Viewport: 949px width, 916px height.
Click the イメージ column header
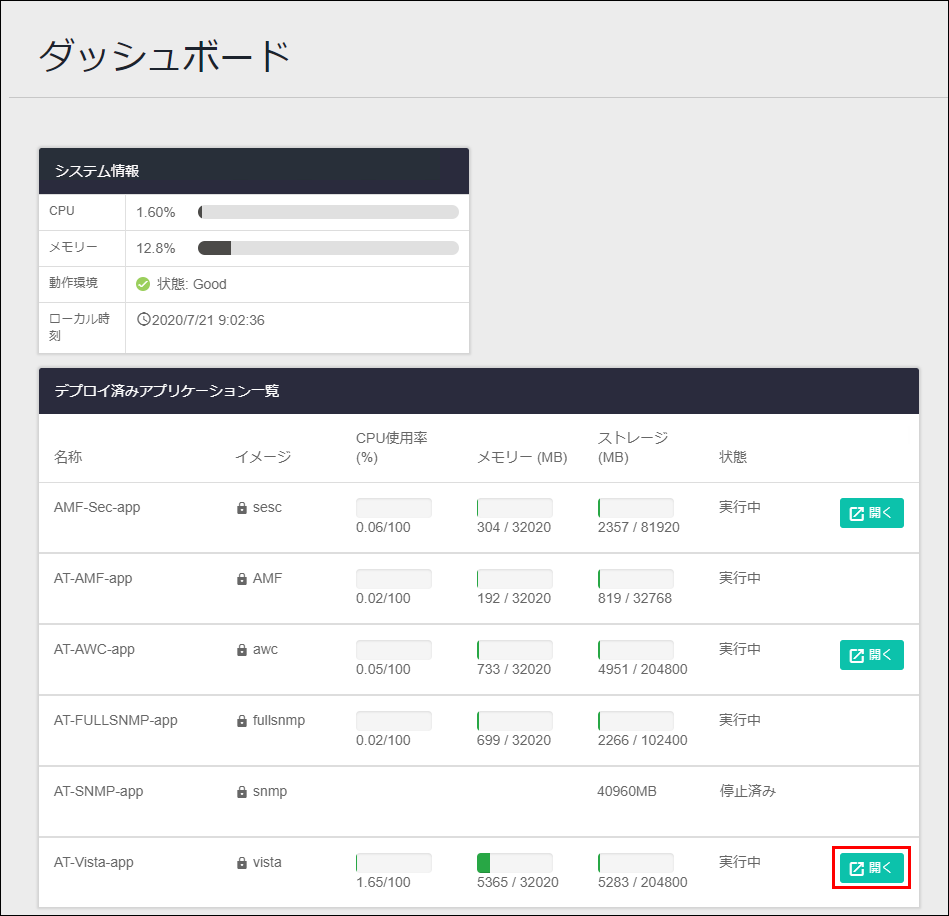pos(263,456)
